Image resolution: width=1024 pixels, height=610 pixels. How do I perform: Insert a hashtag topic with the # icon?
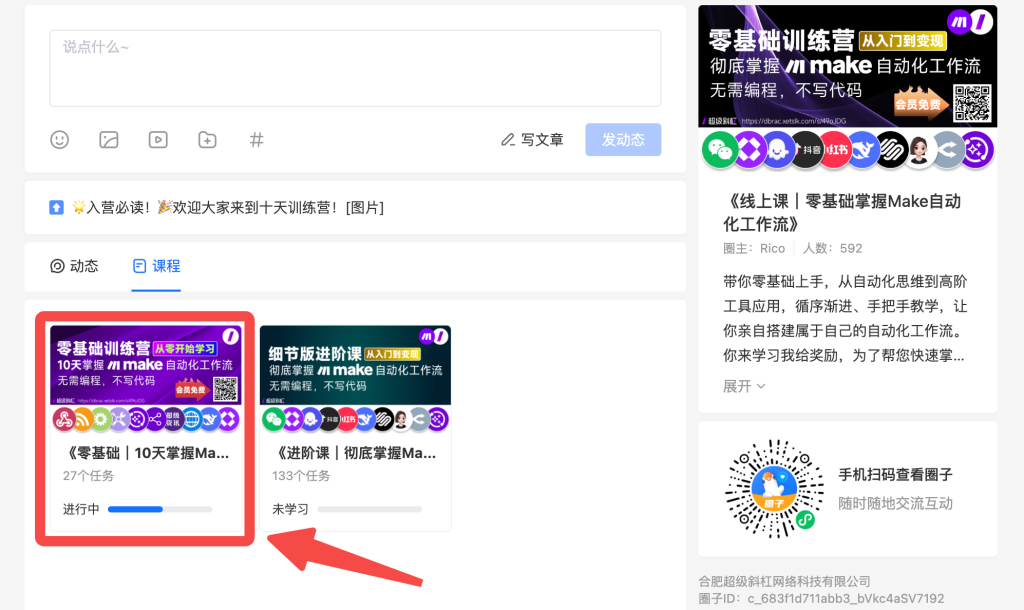click(x=256, y=140)
